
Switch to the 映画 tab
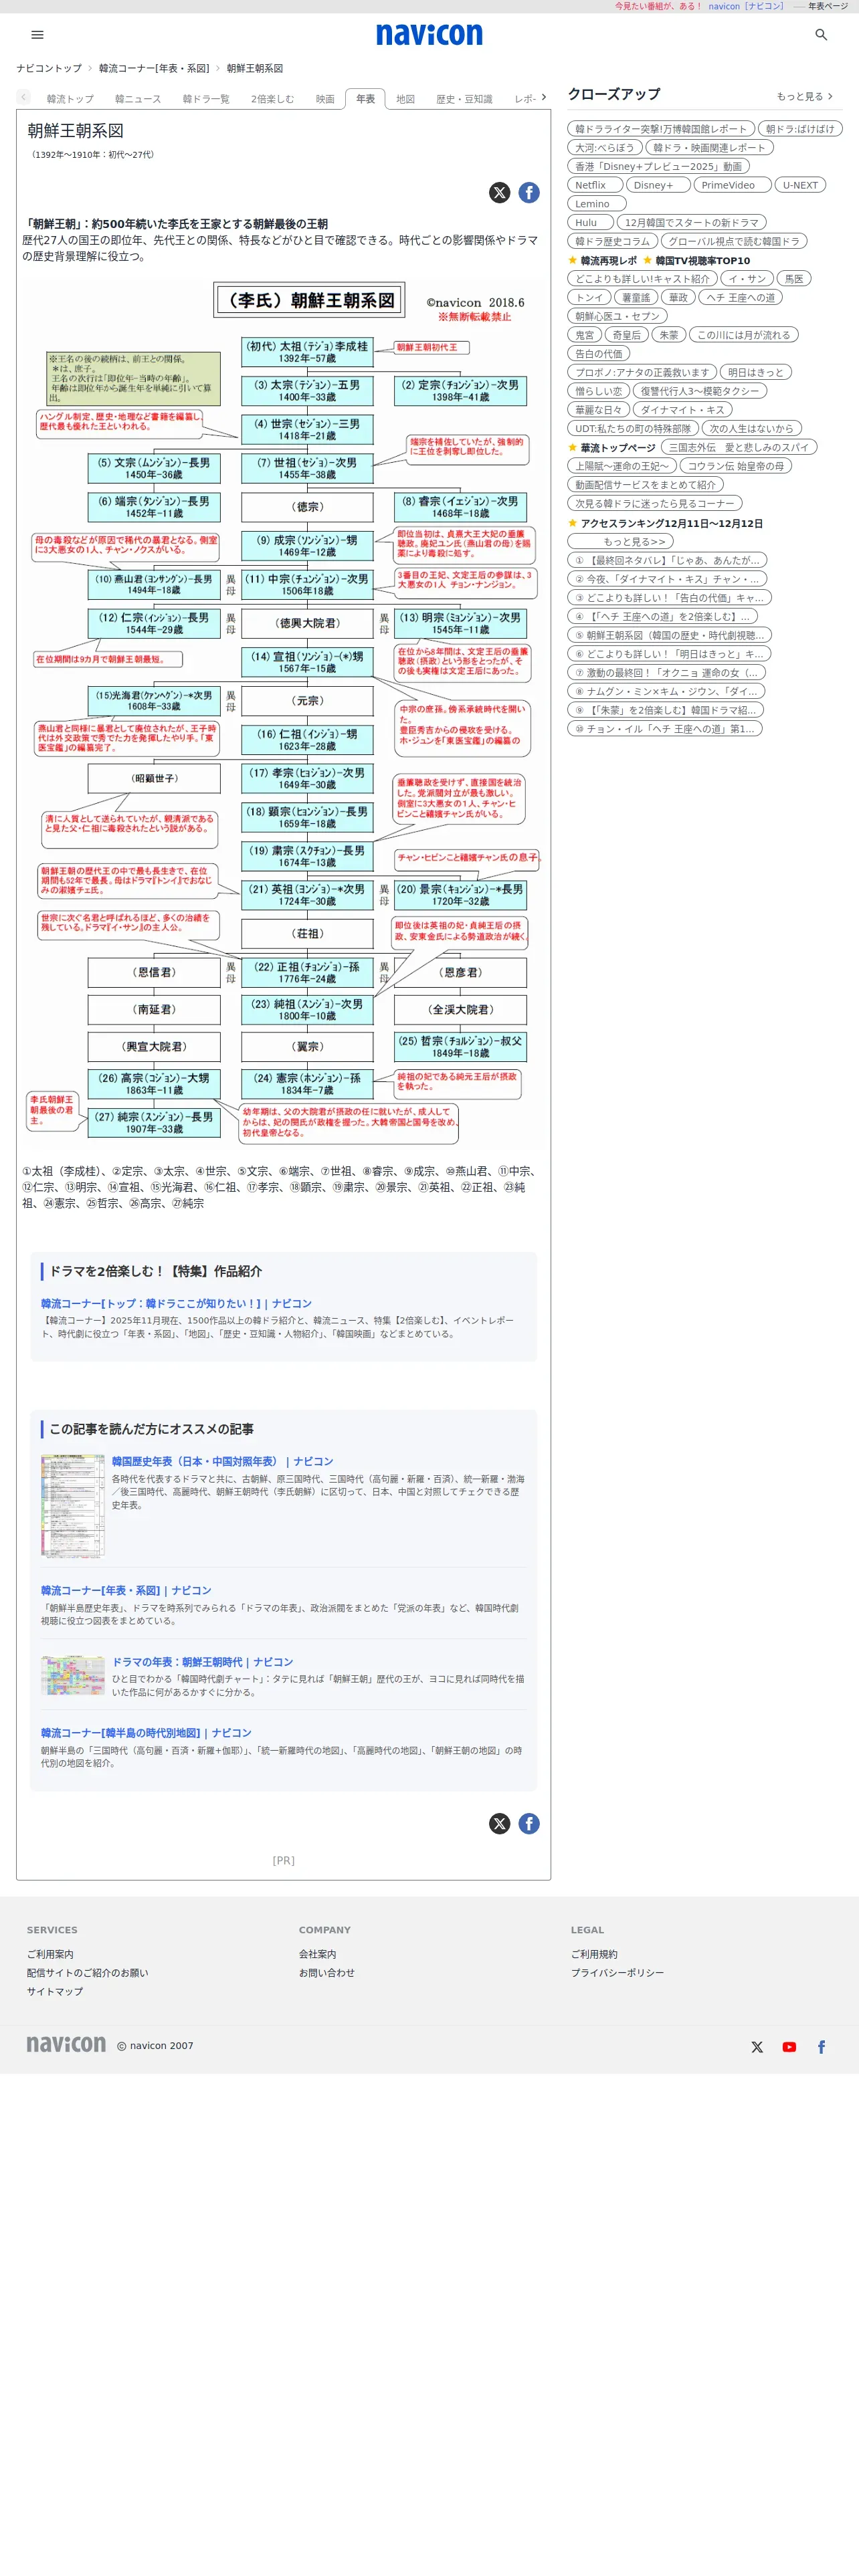click(325, 99)
